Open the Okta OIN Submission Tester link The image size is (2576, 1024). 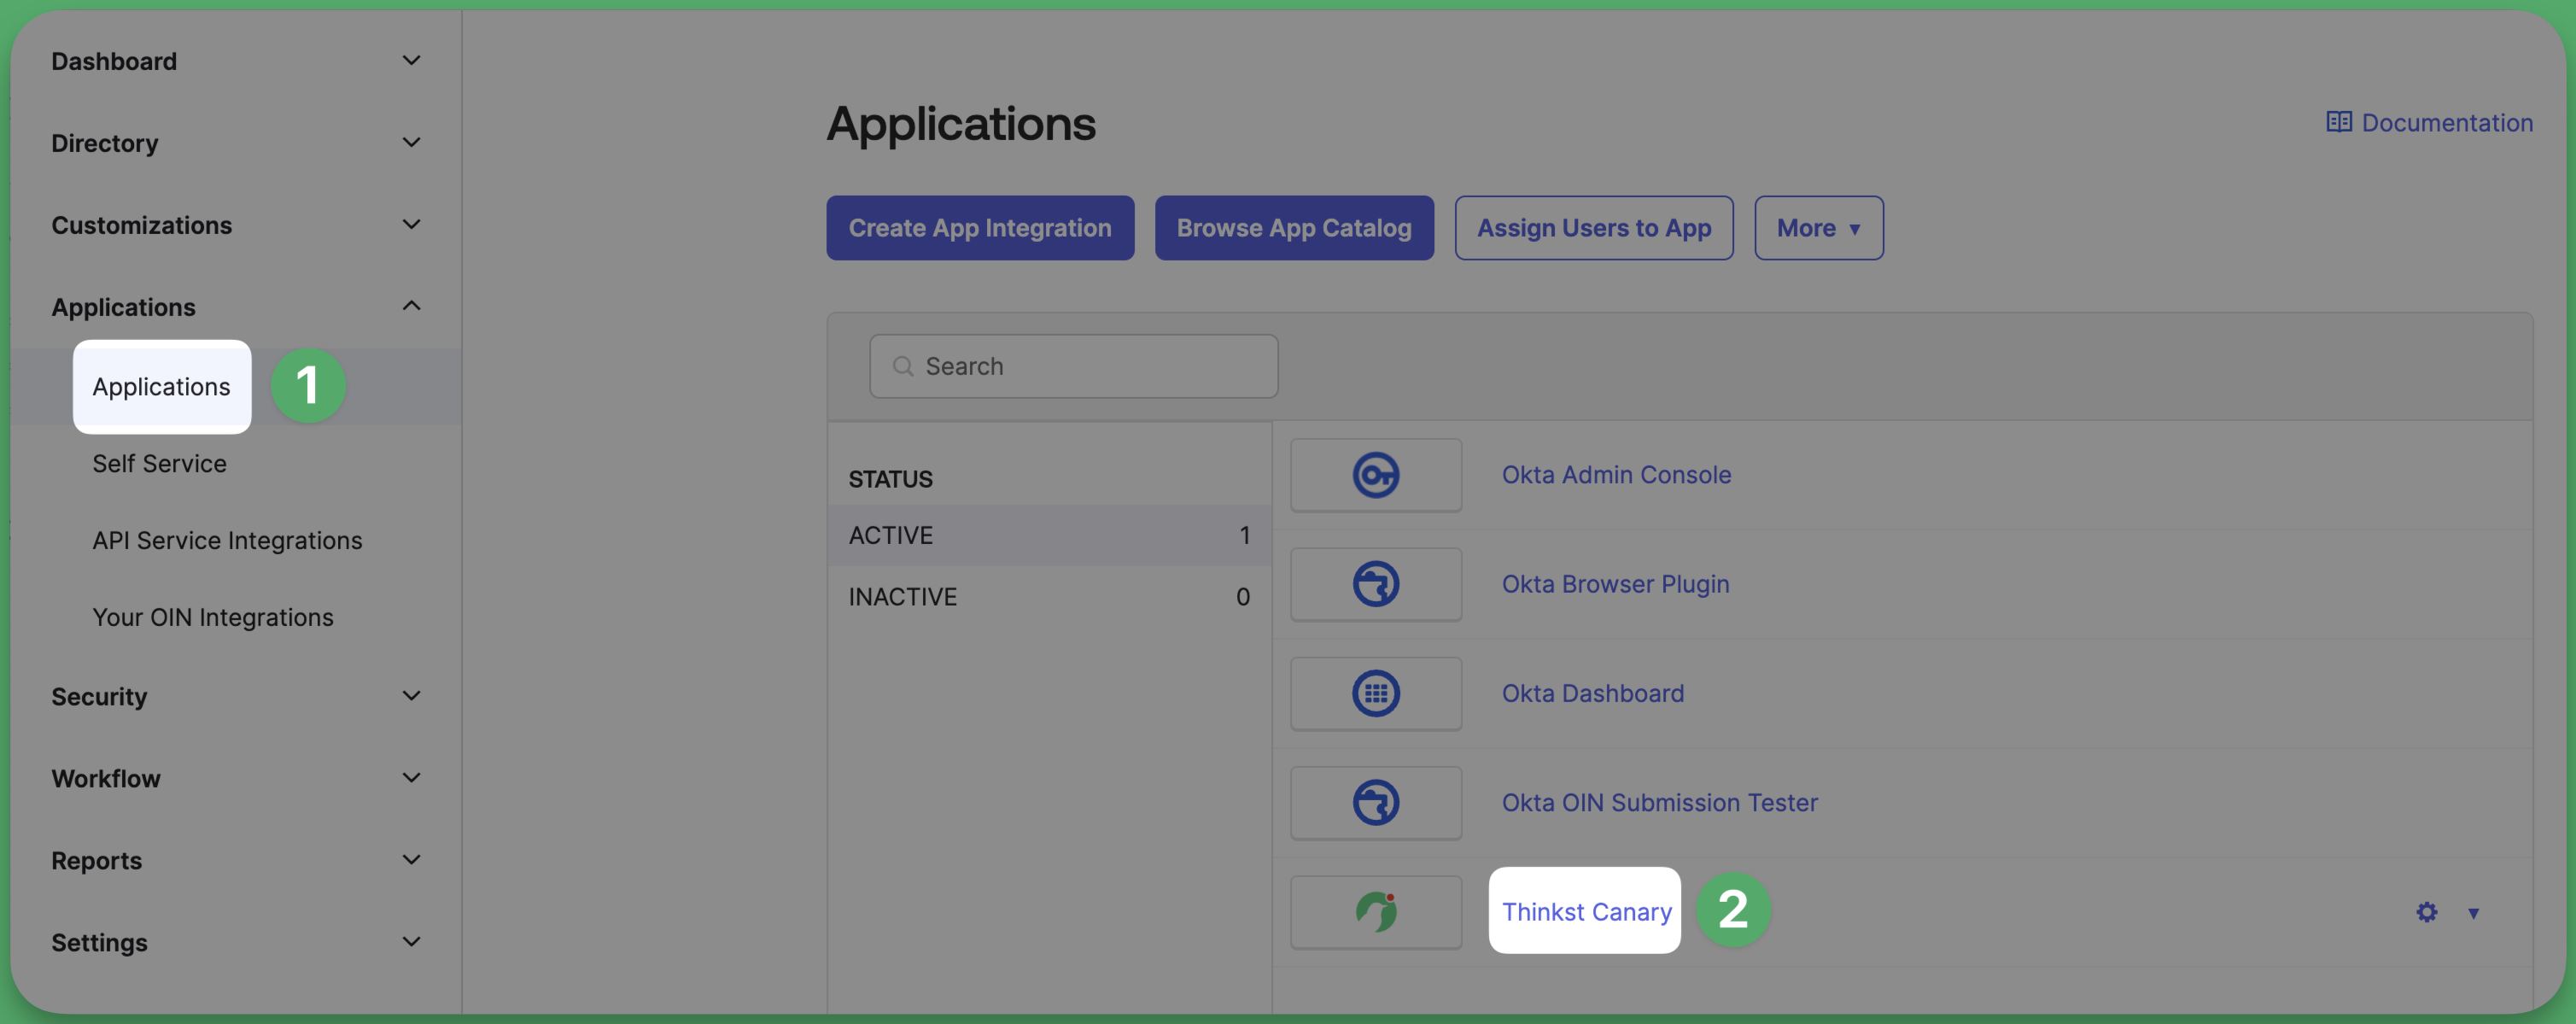click(x=1659, y=802)
